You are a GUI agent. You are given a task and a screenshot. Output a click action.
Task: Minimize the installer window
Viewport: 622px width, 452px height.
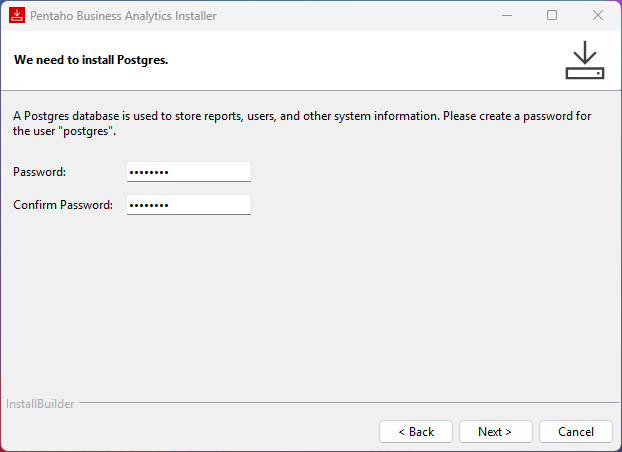click(x=505, y=16)
